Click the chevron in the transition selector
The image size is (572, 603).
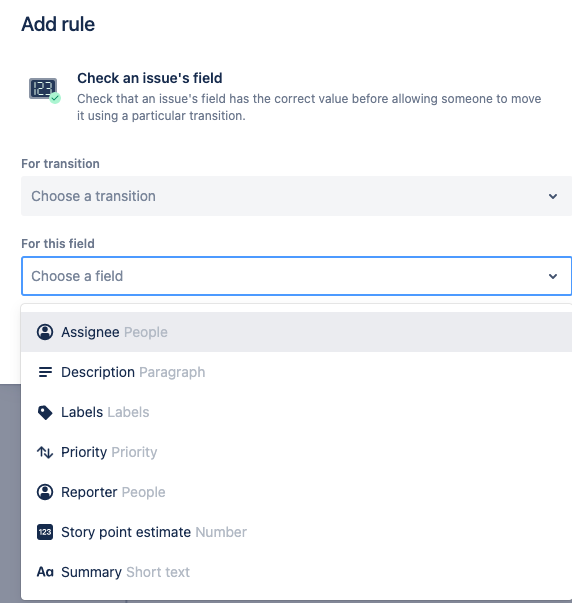click(553, 196)
